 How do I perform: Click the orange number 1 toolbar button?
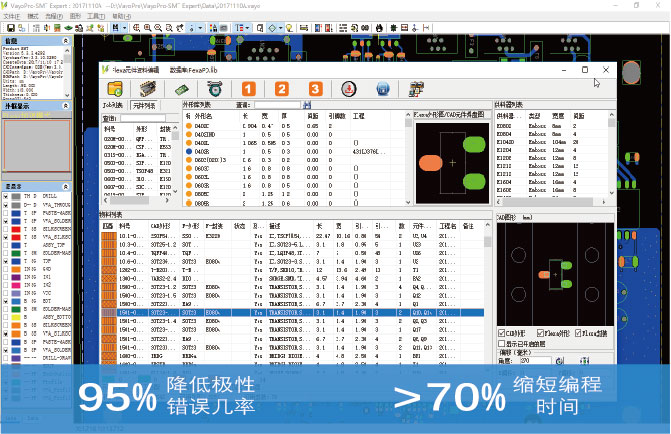250,89
